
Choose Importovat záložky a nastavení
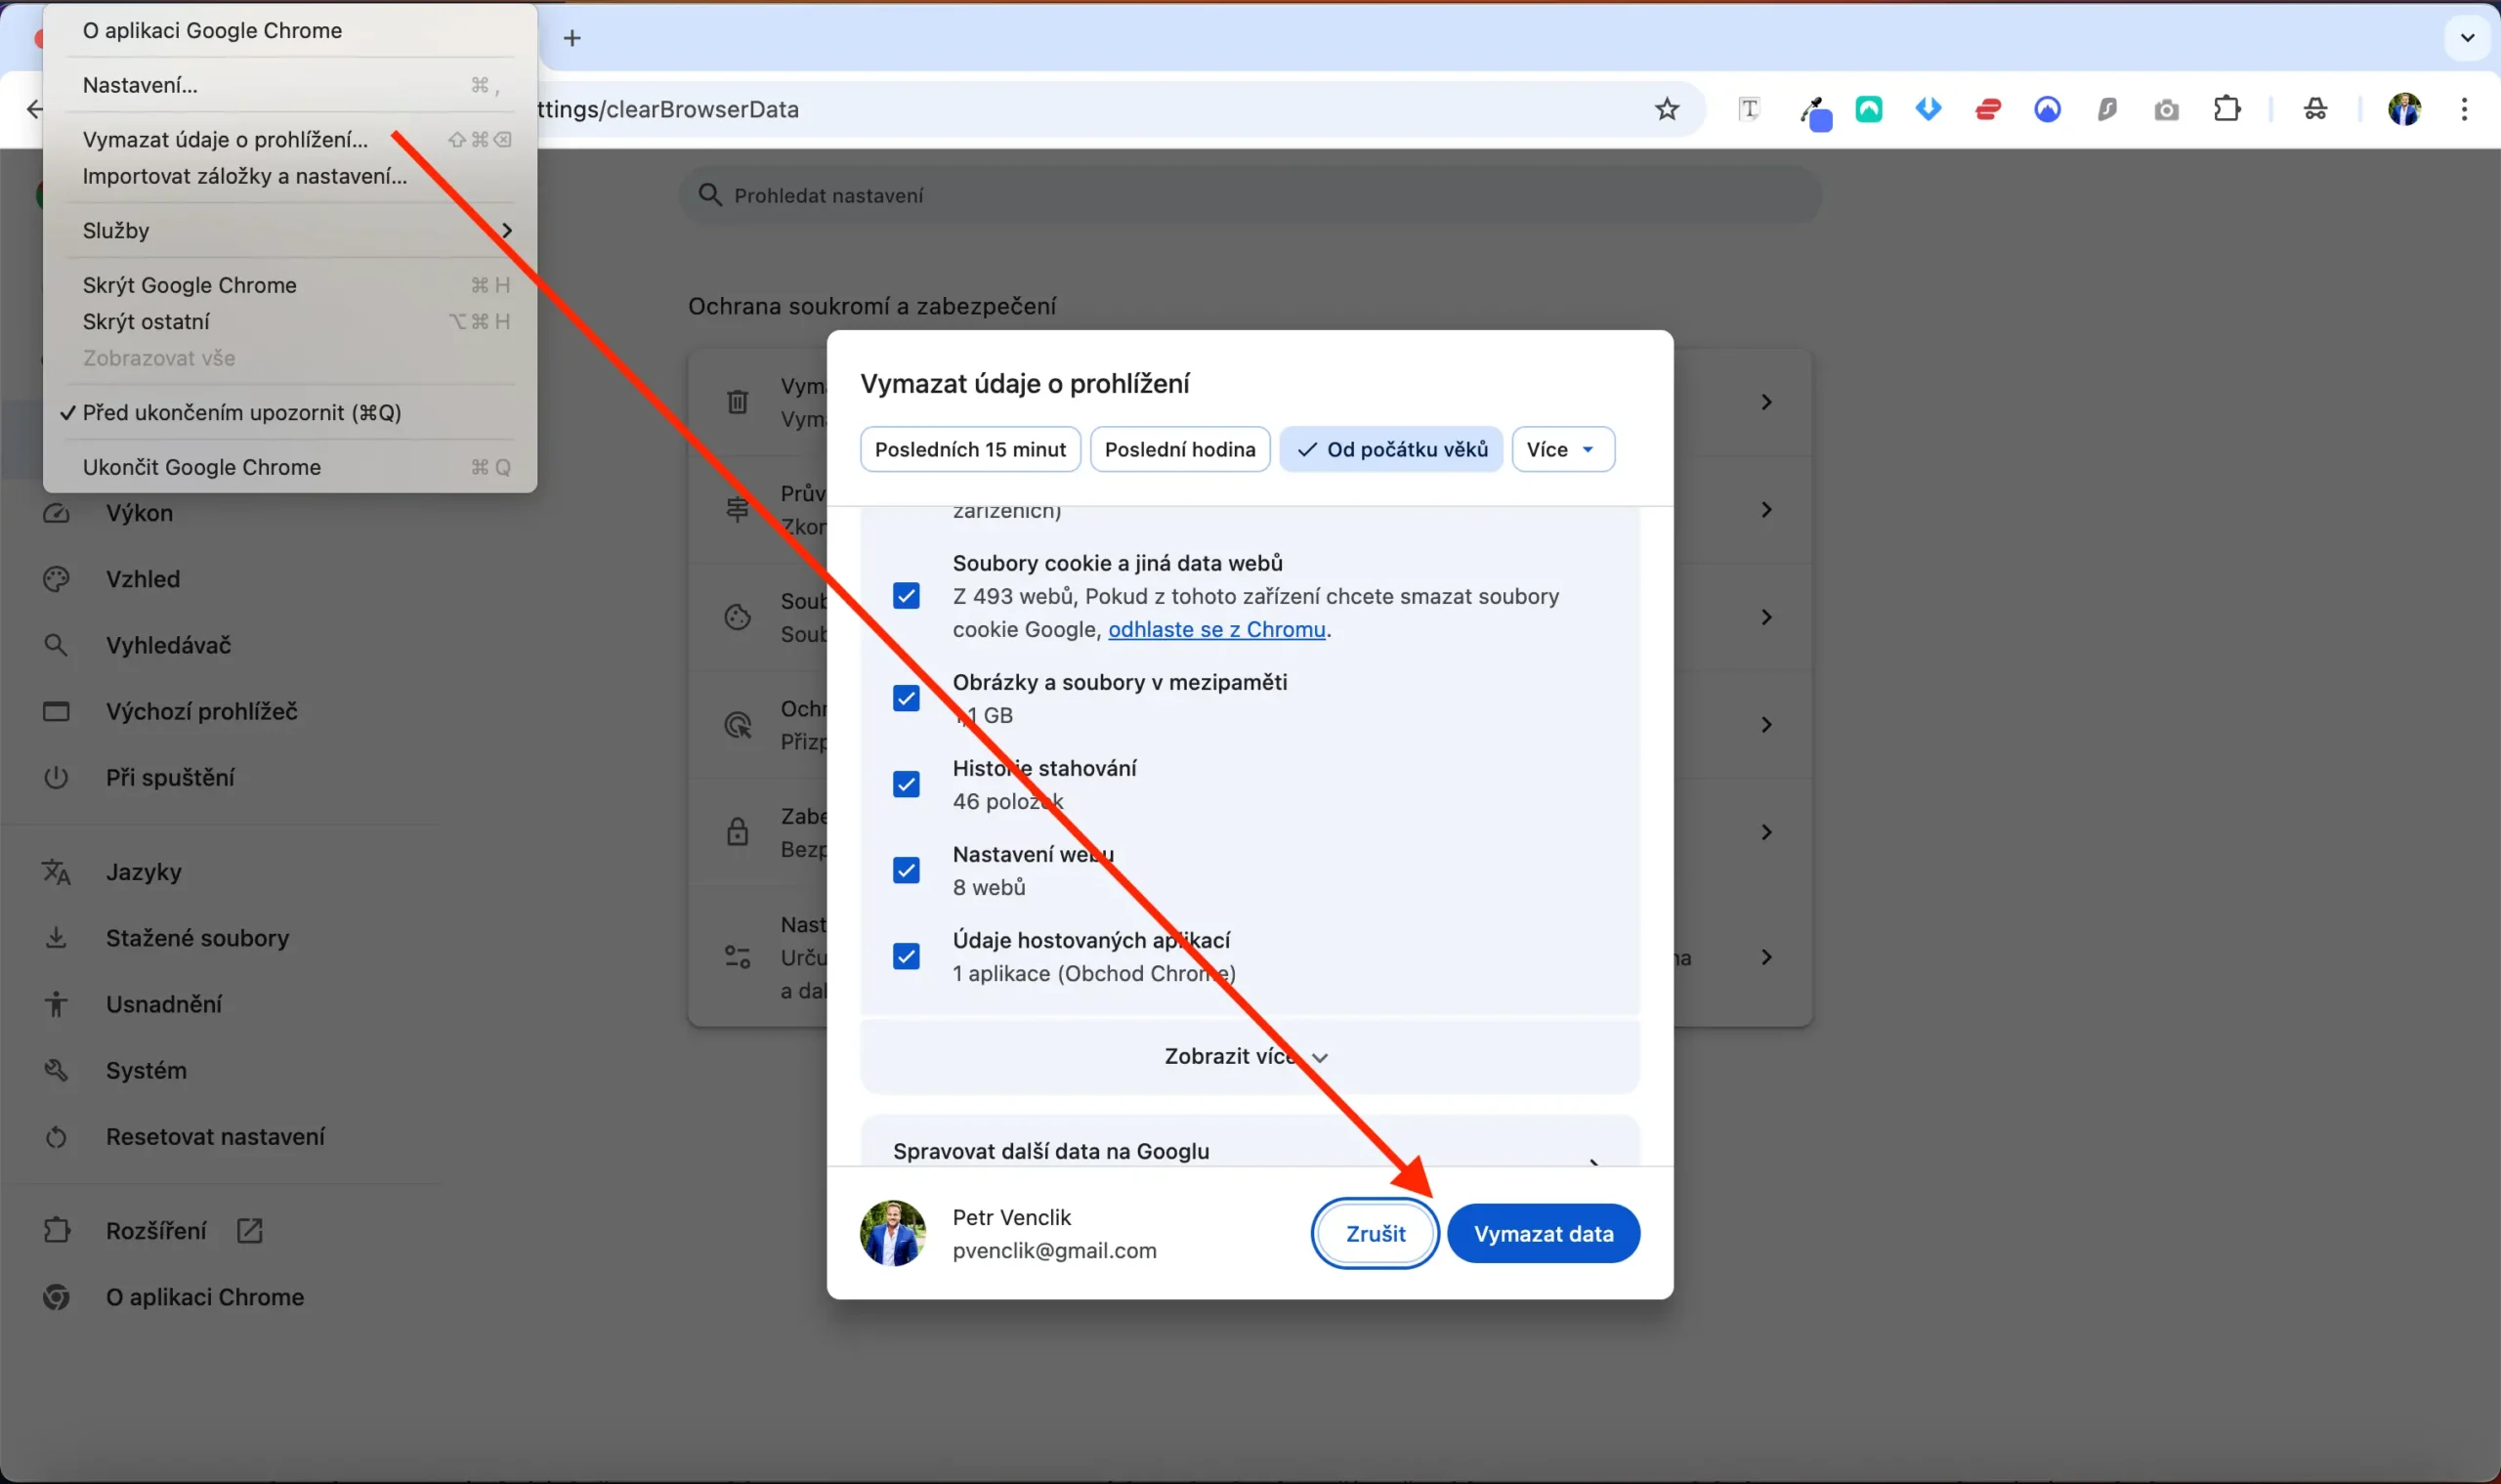point(245,176)
